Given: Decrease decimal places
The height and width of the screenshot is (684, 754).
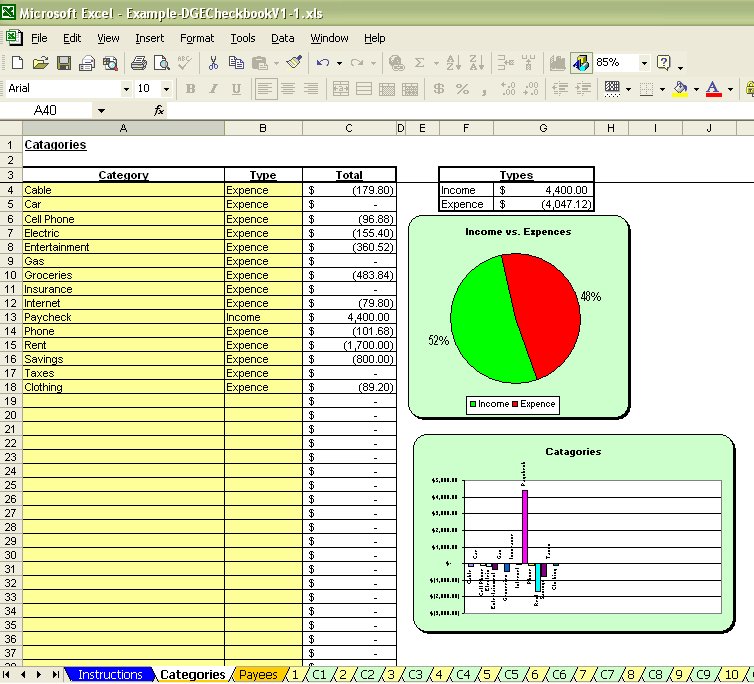Looking at the screenshot, I should (531, 89).
